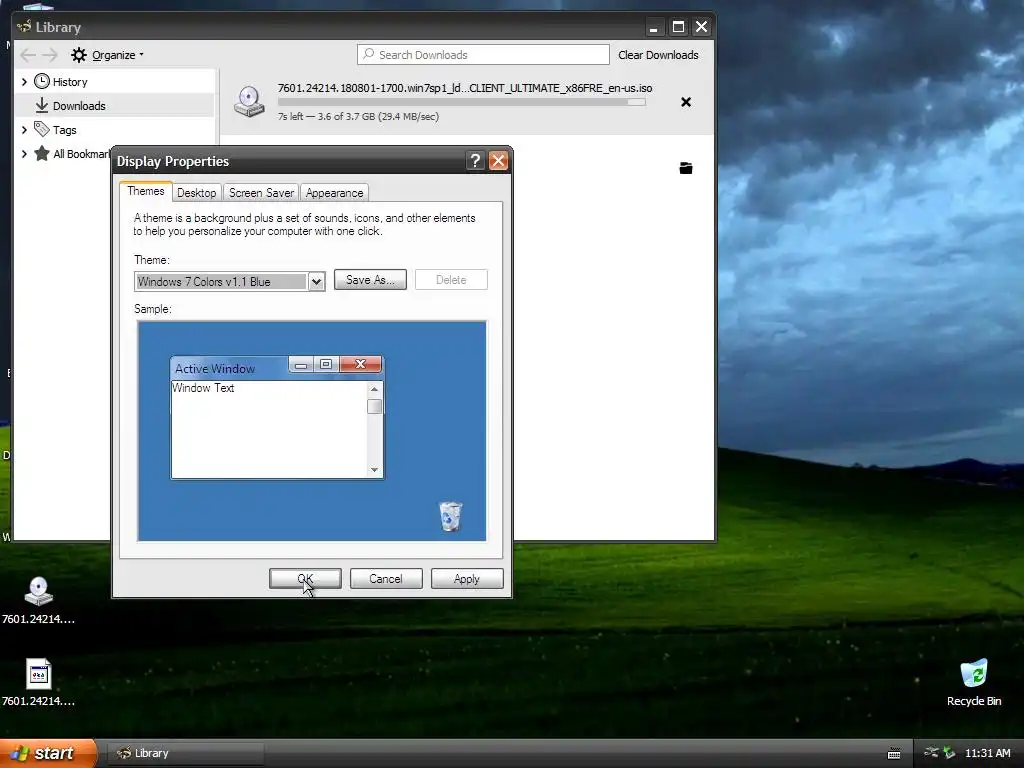Click the Windows 7 Colors theme combo box
1024x768 pixels.
point(229,281)
